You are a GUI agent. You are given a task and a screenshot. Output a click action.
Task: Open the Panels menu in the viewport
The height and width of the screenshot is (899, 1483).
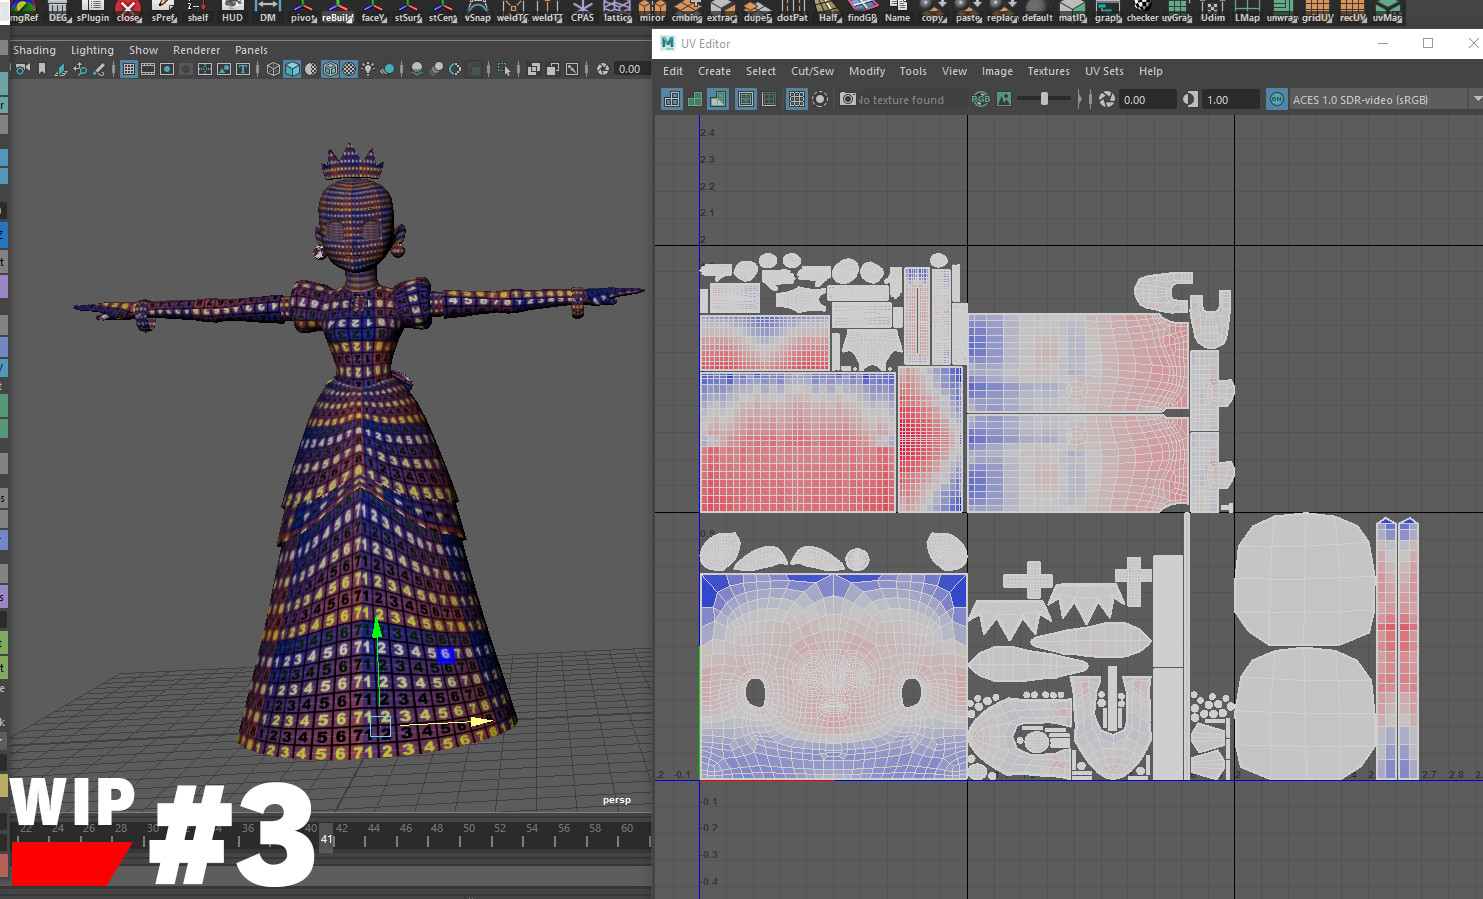(251, 49)
